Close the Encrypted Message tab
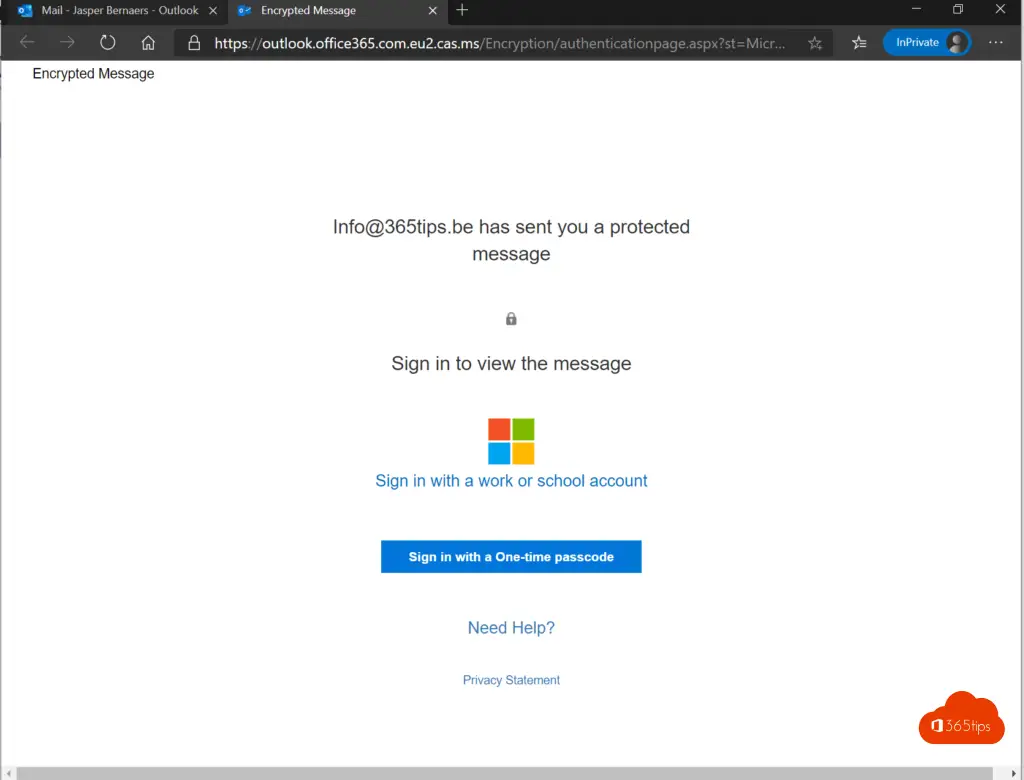Screen dimensions: 1024x780 point(432,10)
